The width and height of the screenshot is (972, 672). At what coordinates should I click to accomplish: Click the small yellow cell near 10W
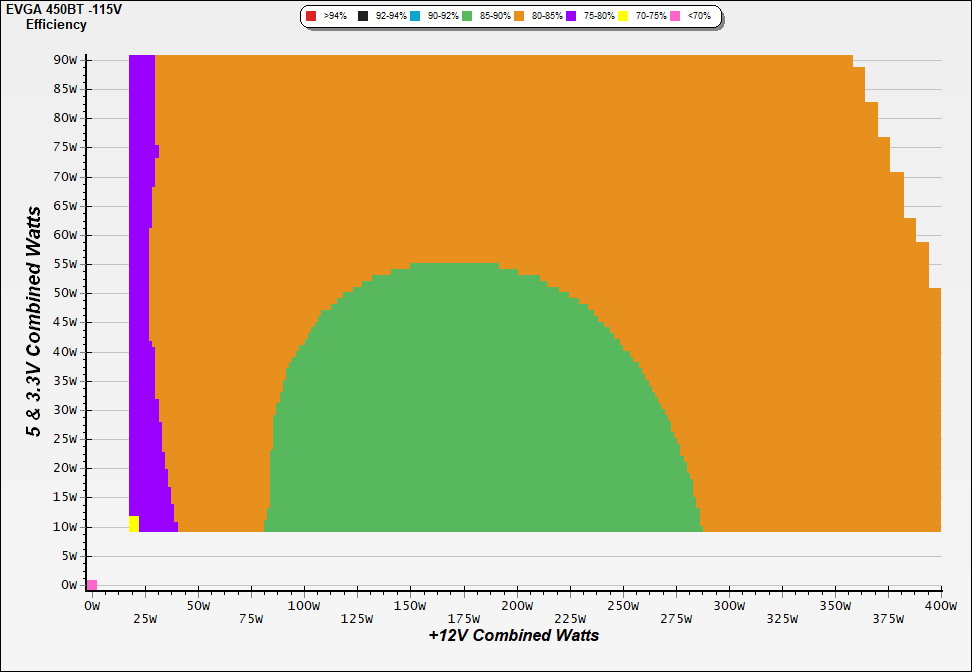[x=134, y=524]
